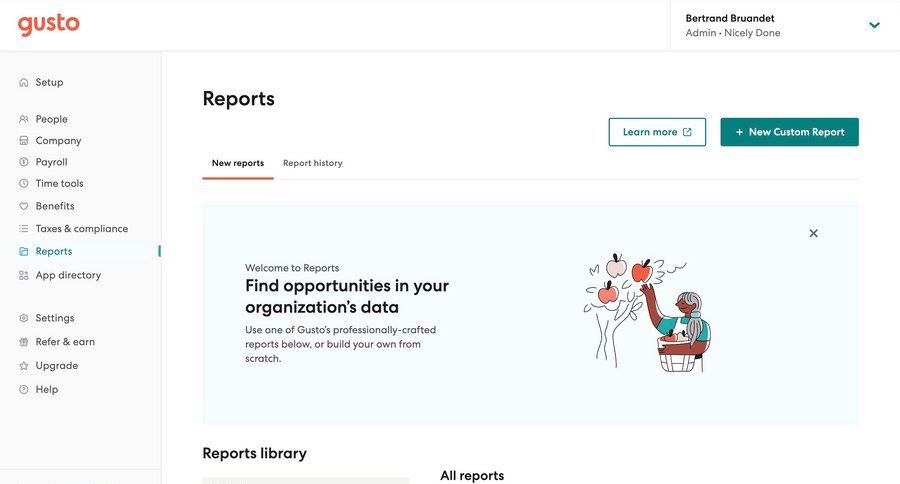Click the Help question mark icon
The width and height of the screenshot is (900, 484).
click(x=24, y=390)
